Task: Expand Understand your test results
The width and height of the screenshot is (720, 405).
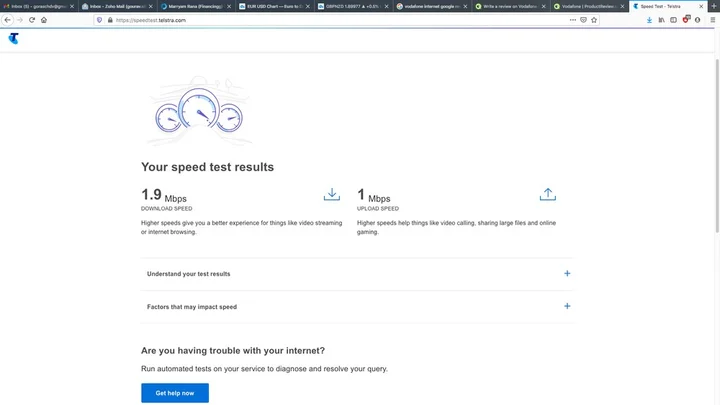Action: 357,274
